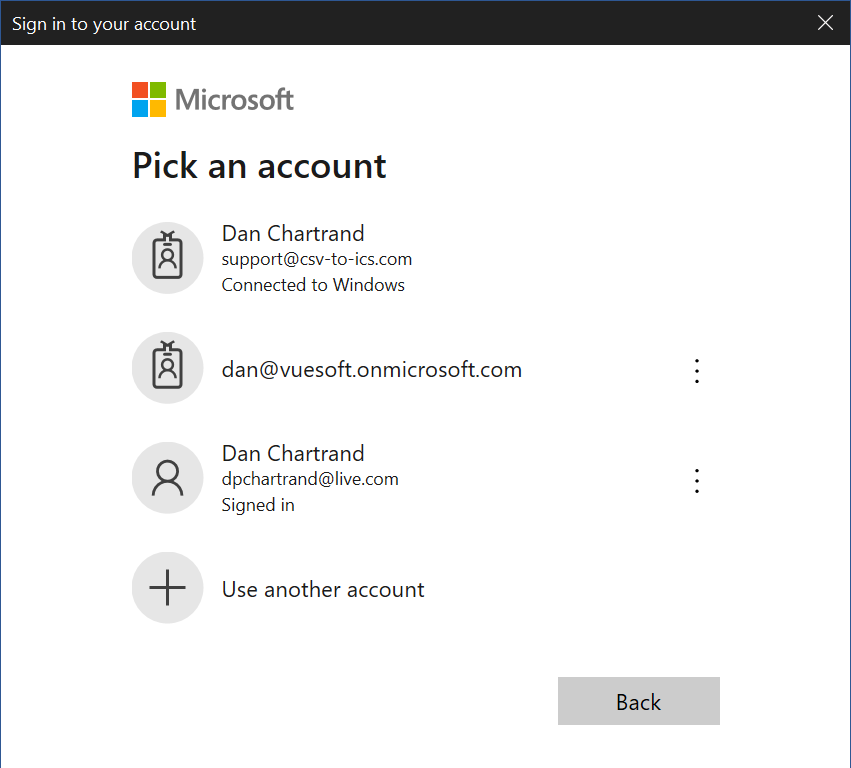Click the Pick an account heading
The width and height of the screenshot is (851, 768).
(259, 166)
